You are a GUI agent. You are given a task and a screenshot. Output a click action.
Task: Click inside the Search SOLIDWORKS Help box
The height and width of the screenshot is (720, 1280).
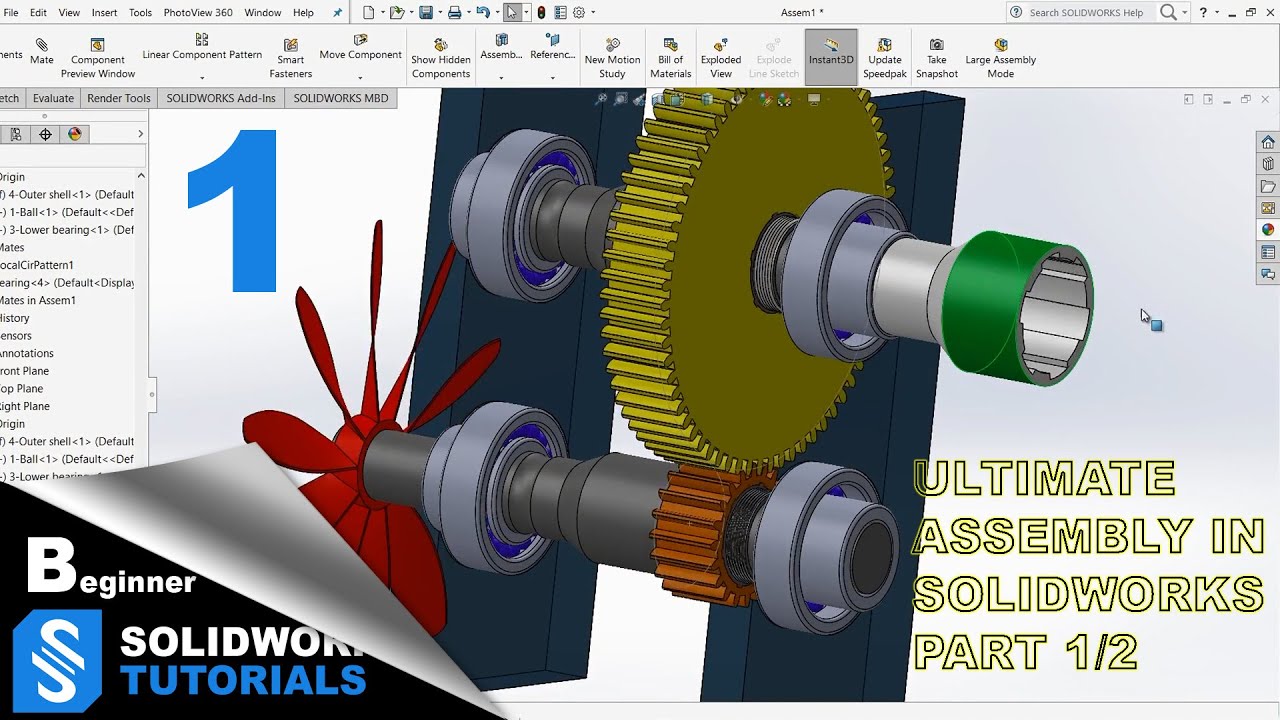tap(1090, 12)
